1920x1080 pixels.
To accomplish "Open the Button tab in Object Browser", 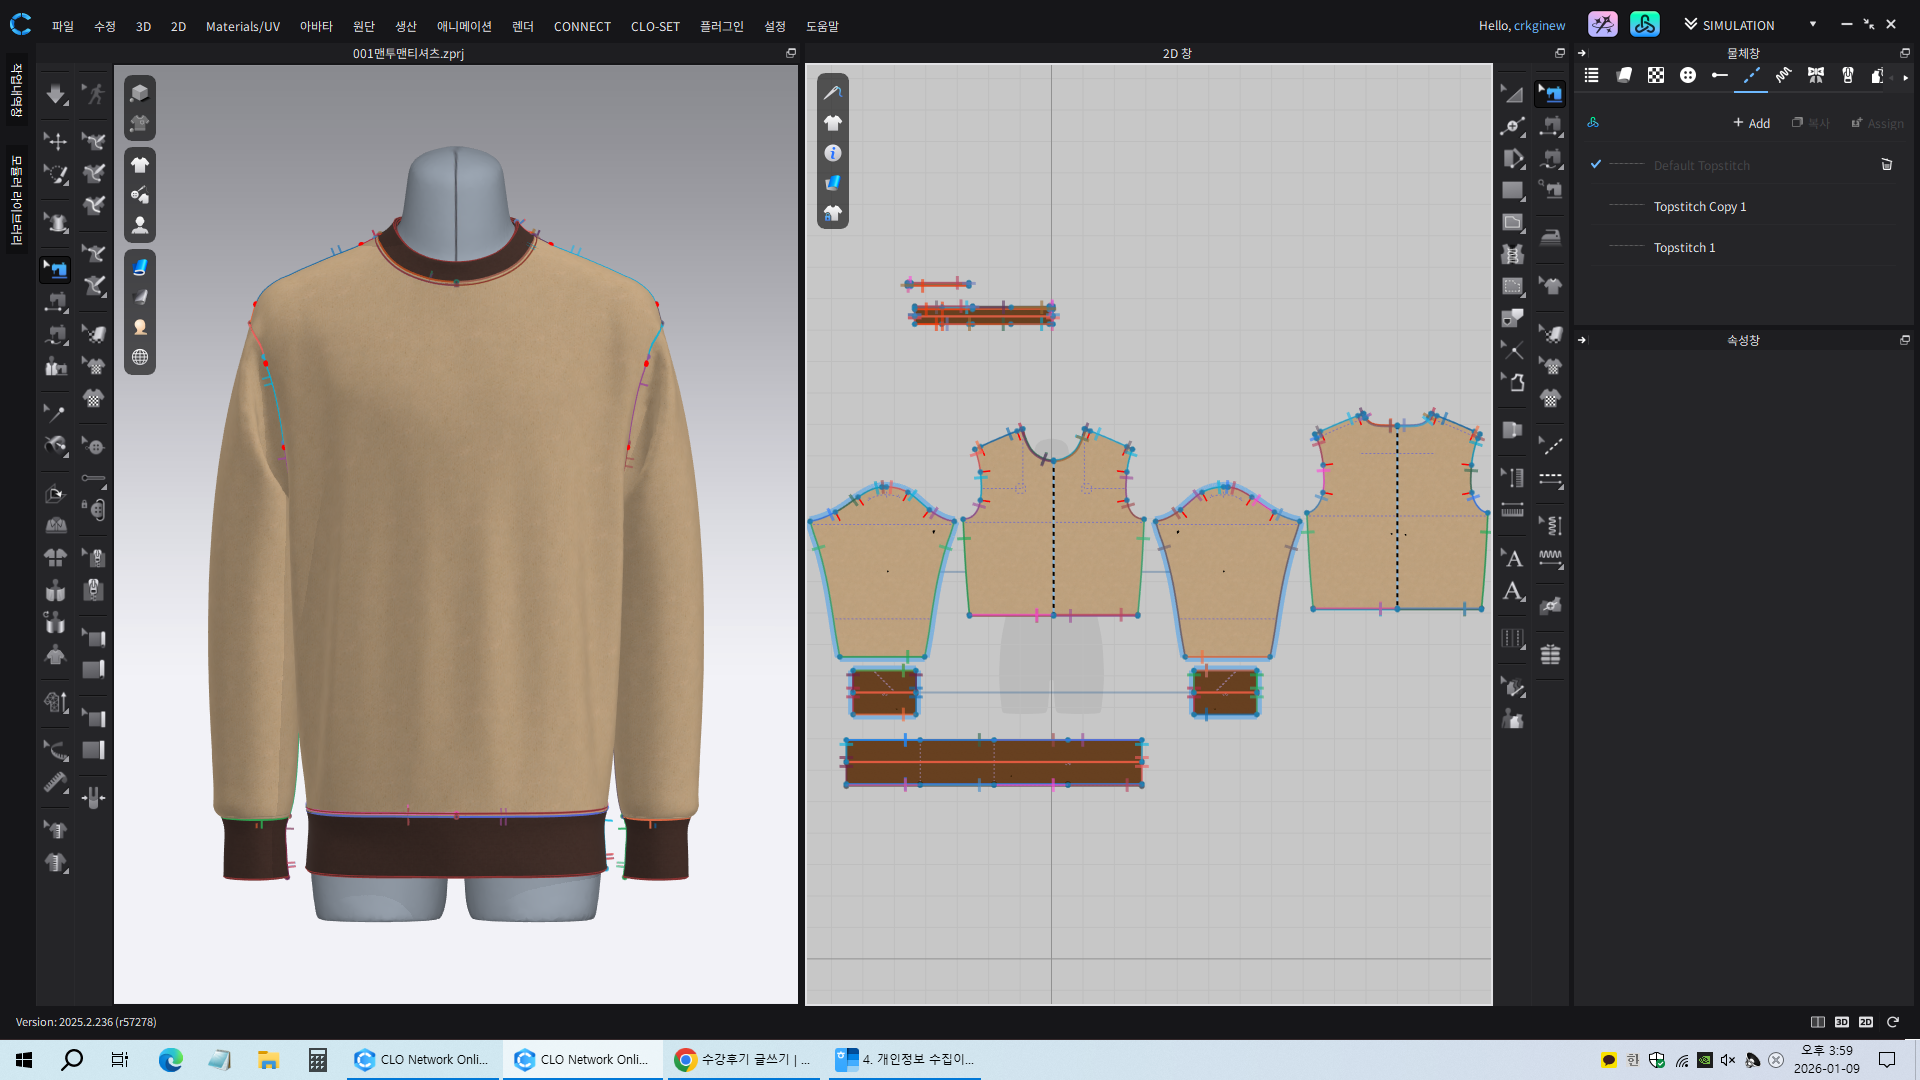I will point(1688,75).
